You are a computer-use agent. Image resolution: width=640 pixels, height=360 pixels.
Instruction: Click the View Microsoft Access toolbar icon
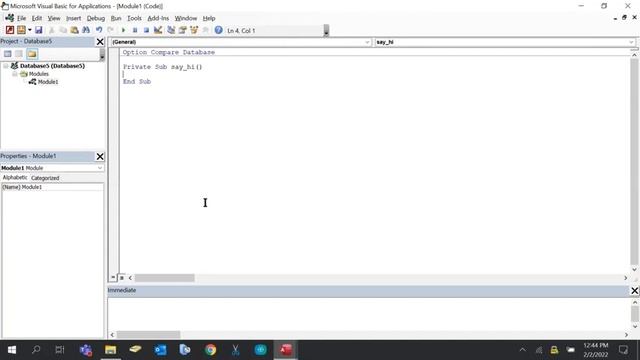coord(10,30)
